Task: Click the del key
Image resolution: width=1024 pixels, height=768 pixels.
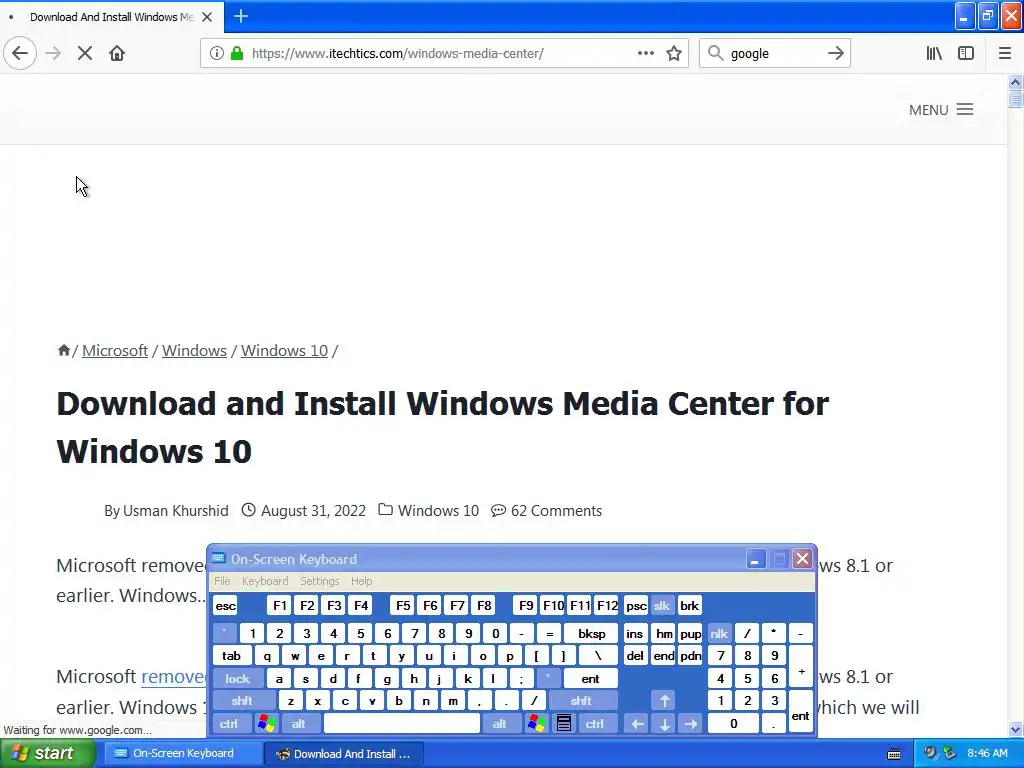Action: pos(635,656)
